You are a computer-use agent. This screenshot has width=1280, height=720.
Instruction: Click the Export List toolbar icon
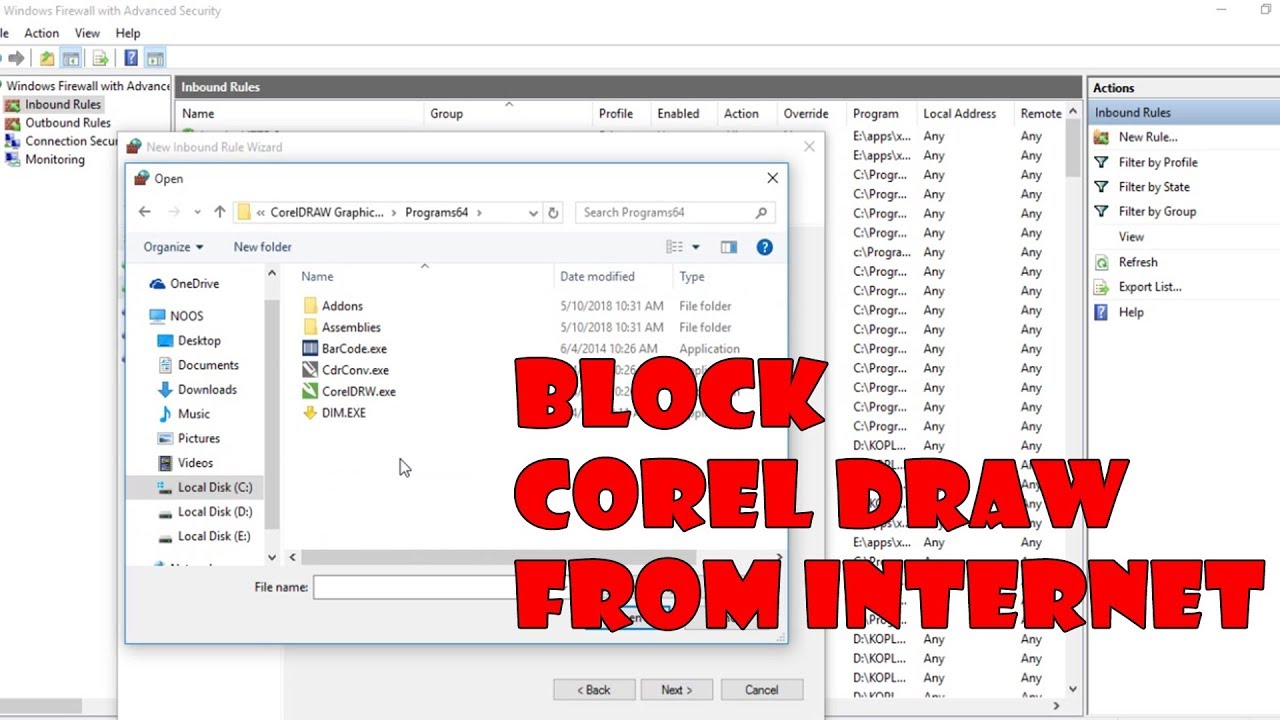100,58
